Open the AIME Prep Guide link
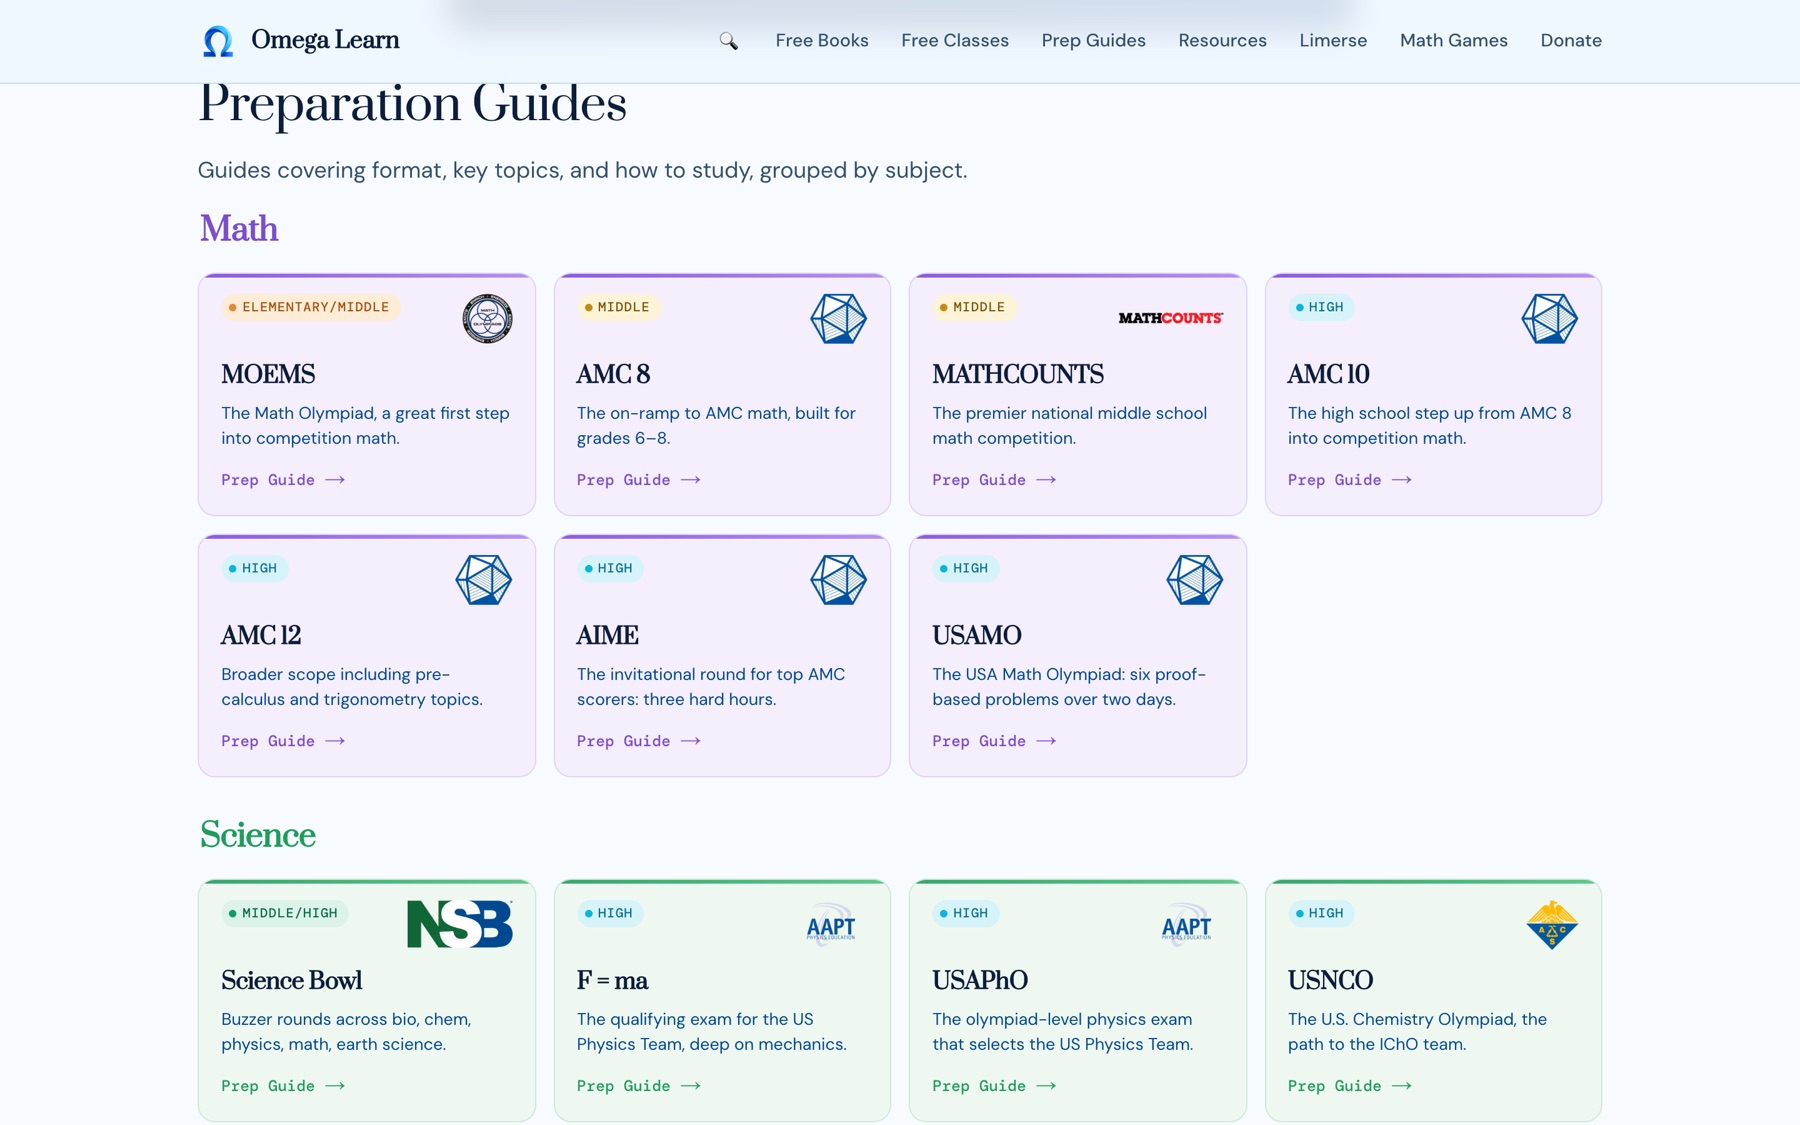The height and width of the screenshot is (1125, 1800). [638, 741]
